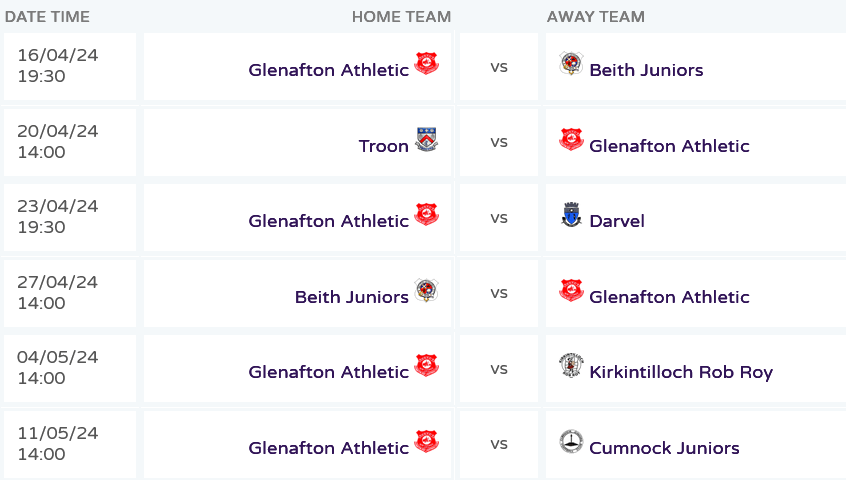Image resolution: width=846 pixels, height=480 pixels.
Task: Click the Kirkintilloch Rob Roy crest
Action: 571,366
